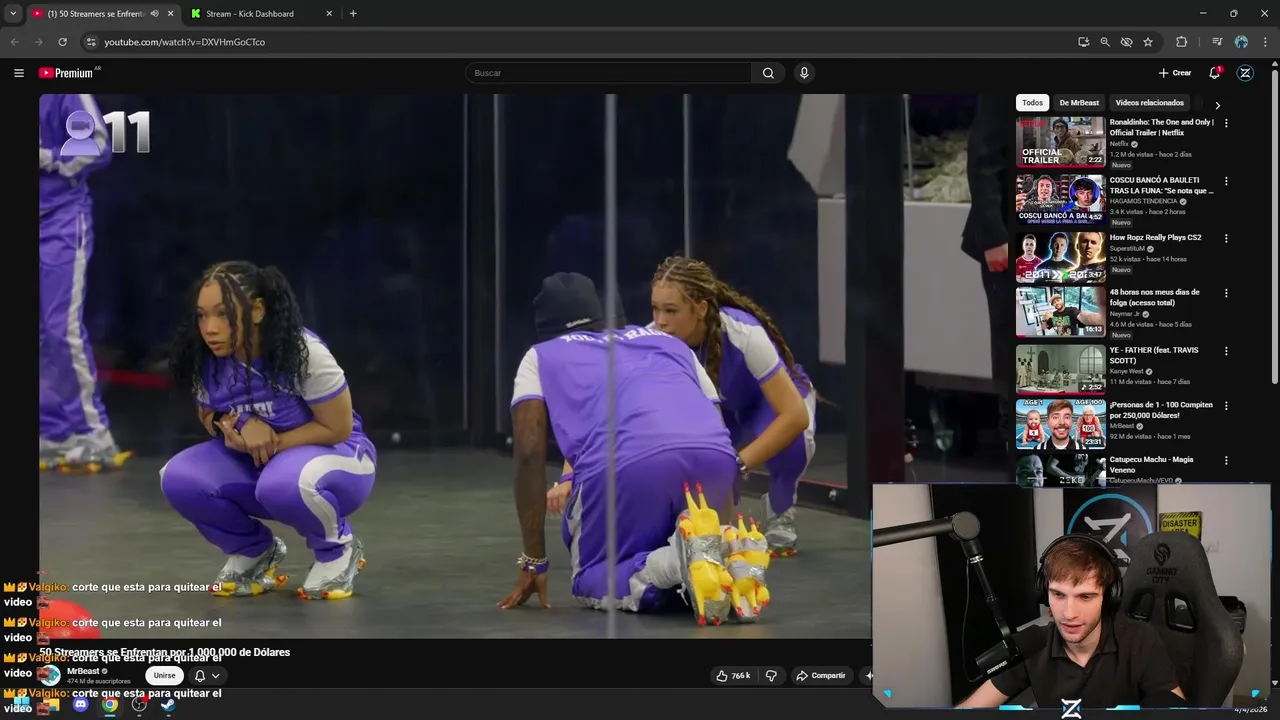This screenshot has width=1280, height=720.
Task: Mute the tab via speaker icon
Action: [x=154, y=14]
